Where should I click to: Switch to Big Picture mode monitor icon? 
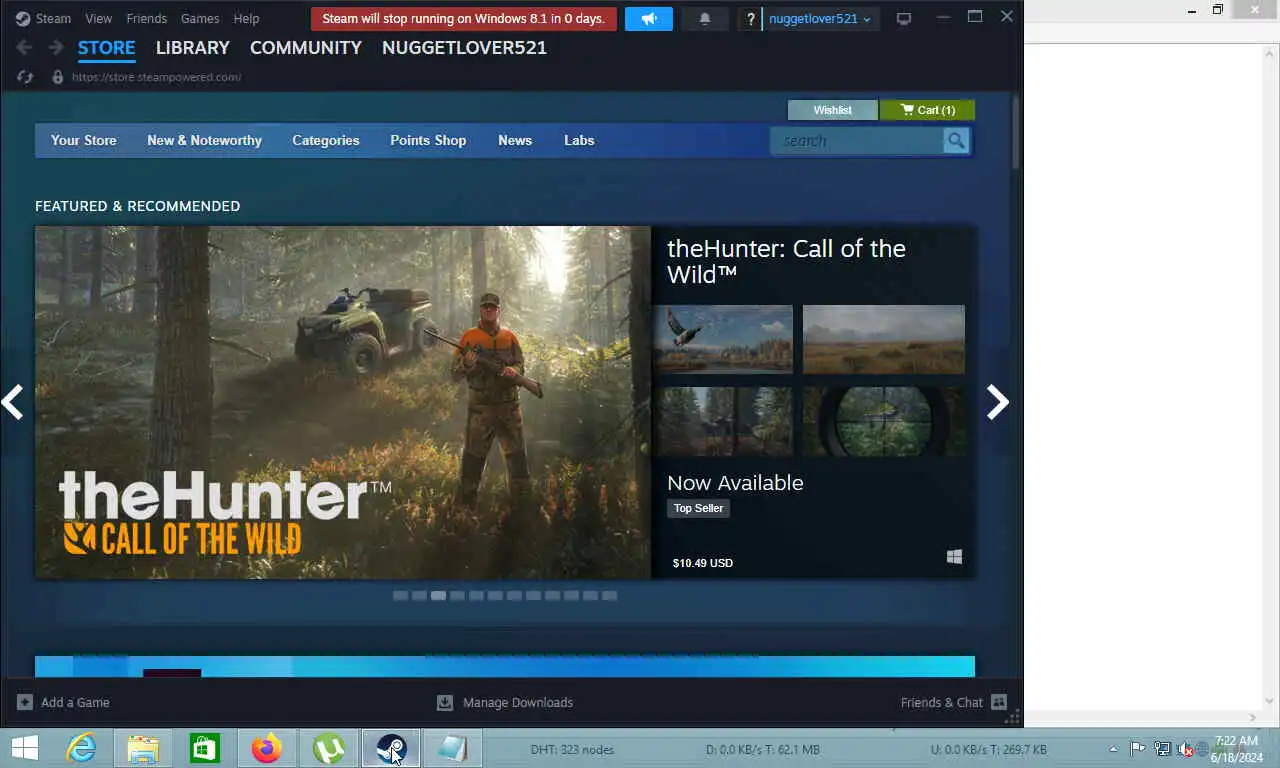point(903,19)
